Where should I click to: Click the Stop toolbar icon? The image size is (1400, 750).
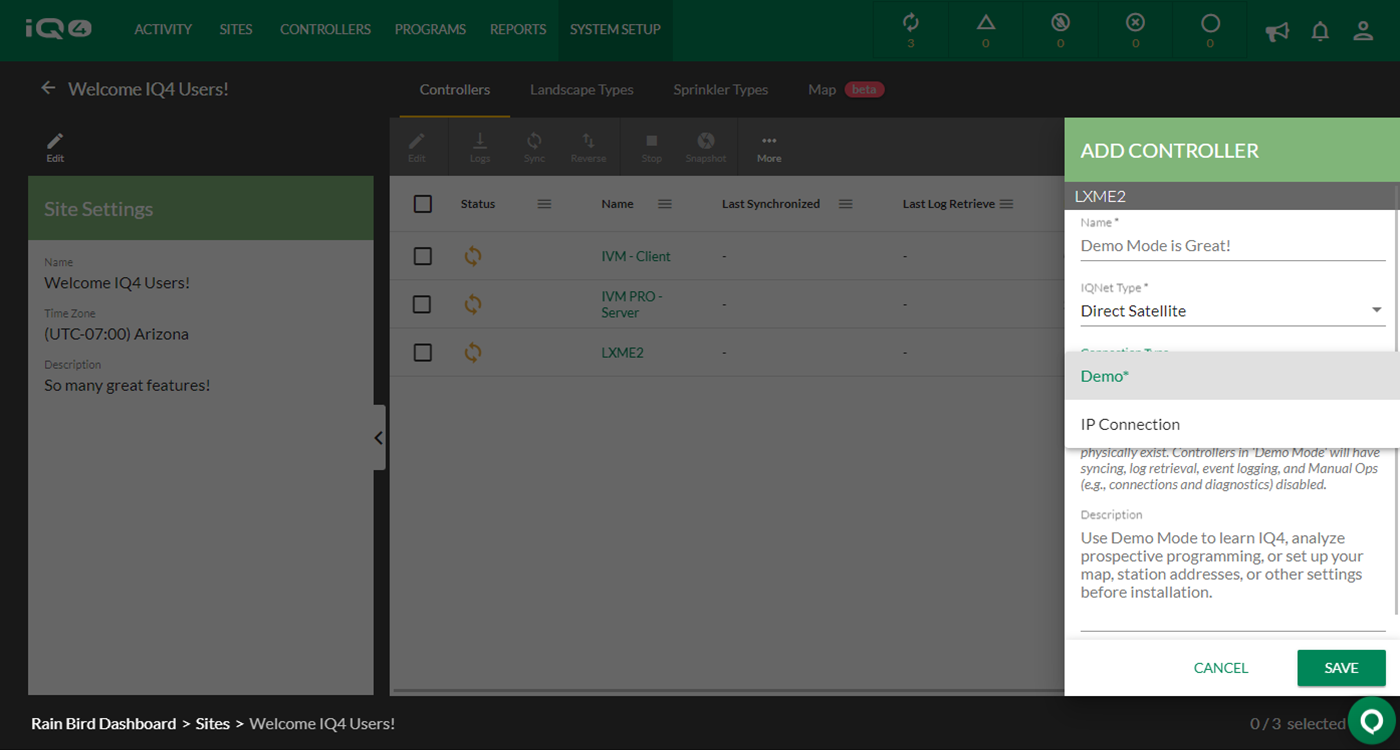pyautogui.click(x=651, y=147)
